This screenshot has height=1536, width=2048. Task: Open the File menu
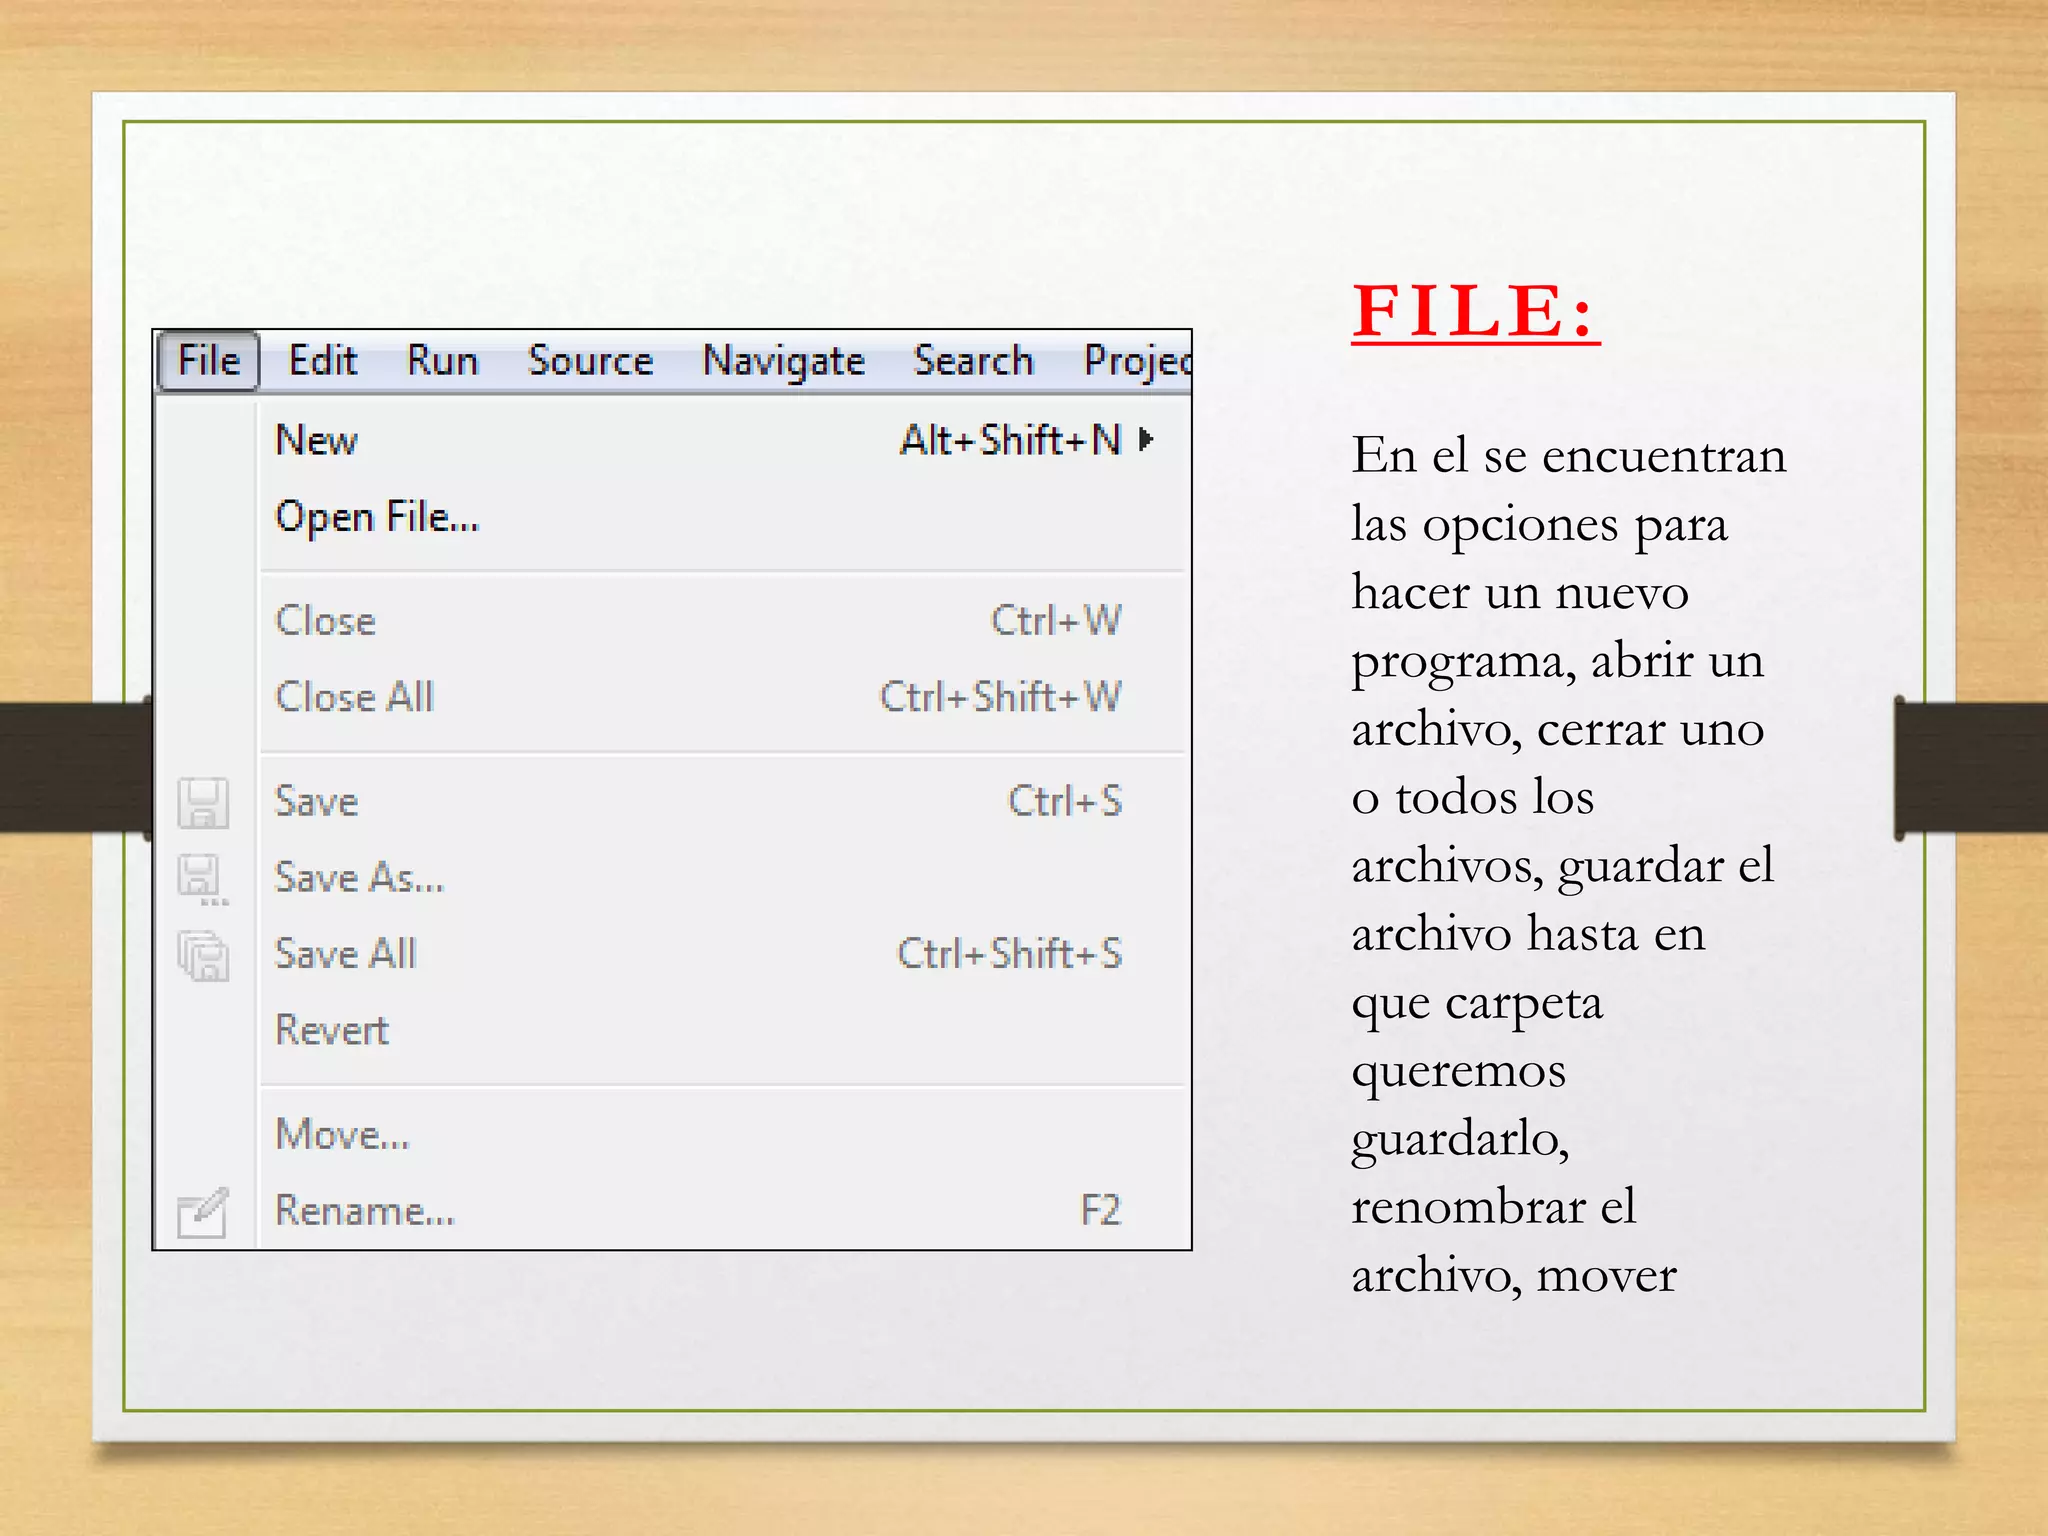coord(209,360)
